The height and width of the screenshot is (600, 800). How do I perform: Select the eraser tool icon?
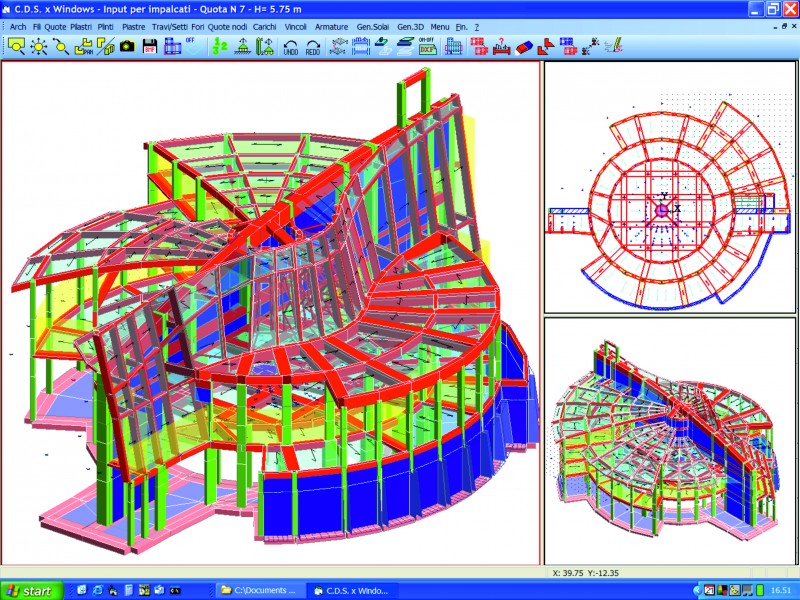[524, 45]
